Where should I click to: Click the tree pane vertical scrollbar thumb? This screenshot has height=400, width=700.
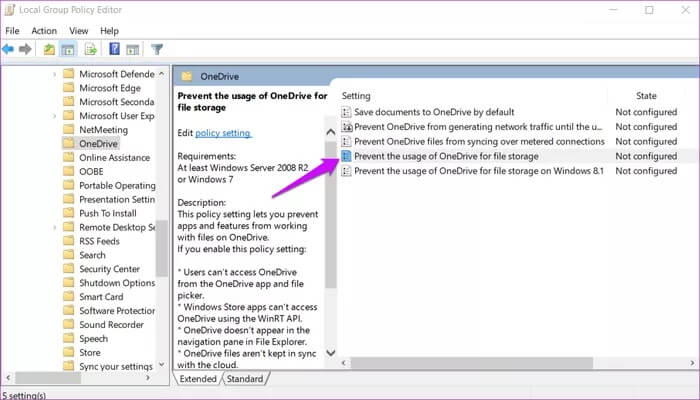(162, 248)
